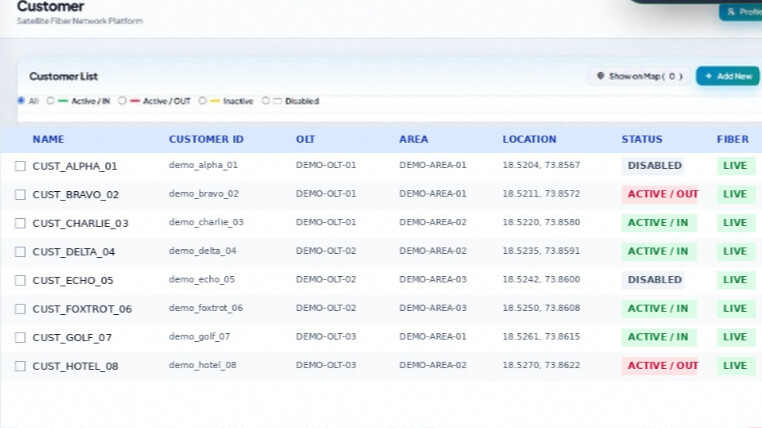
Task: Click the AREA column header
Action: pos(414,139)
